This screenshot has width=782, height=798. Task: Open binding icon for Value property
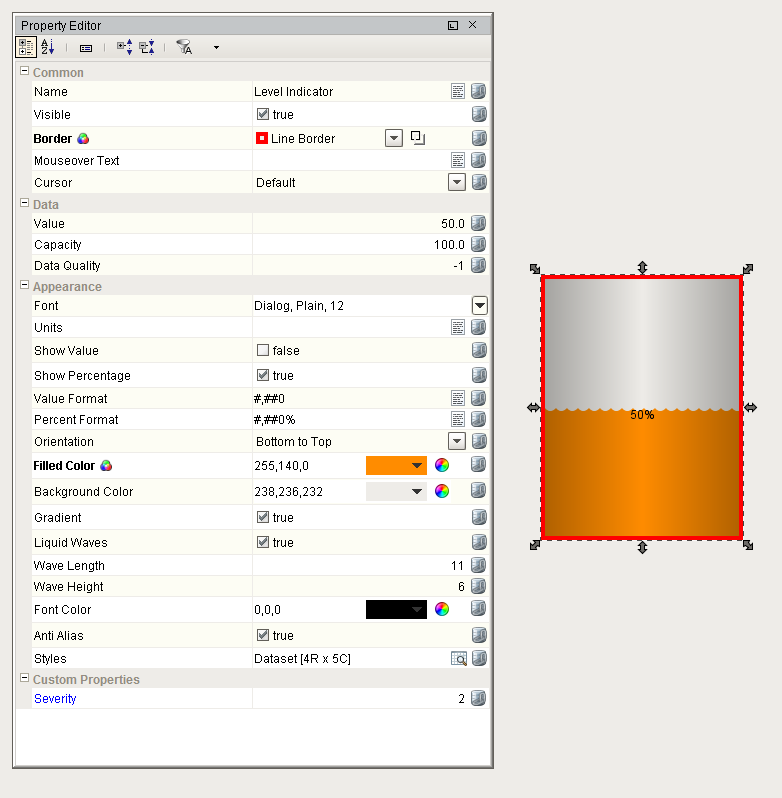[479, 224]
